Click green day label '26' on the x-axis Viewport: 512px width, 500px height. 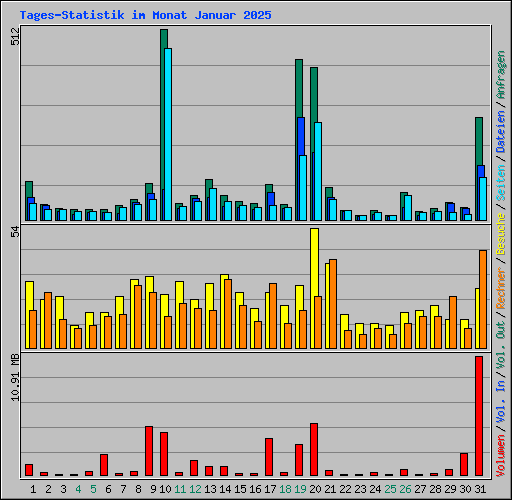(x=405, y=489)
